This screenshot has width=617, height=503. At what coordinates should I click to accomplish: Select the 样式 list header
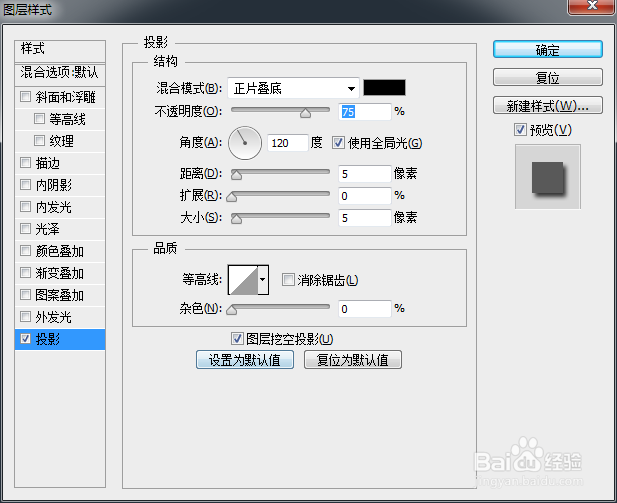click(x=60, y=50)
